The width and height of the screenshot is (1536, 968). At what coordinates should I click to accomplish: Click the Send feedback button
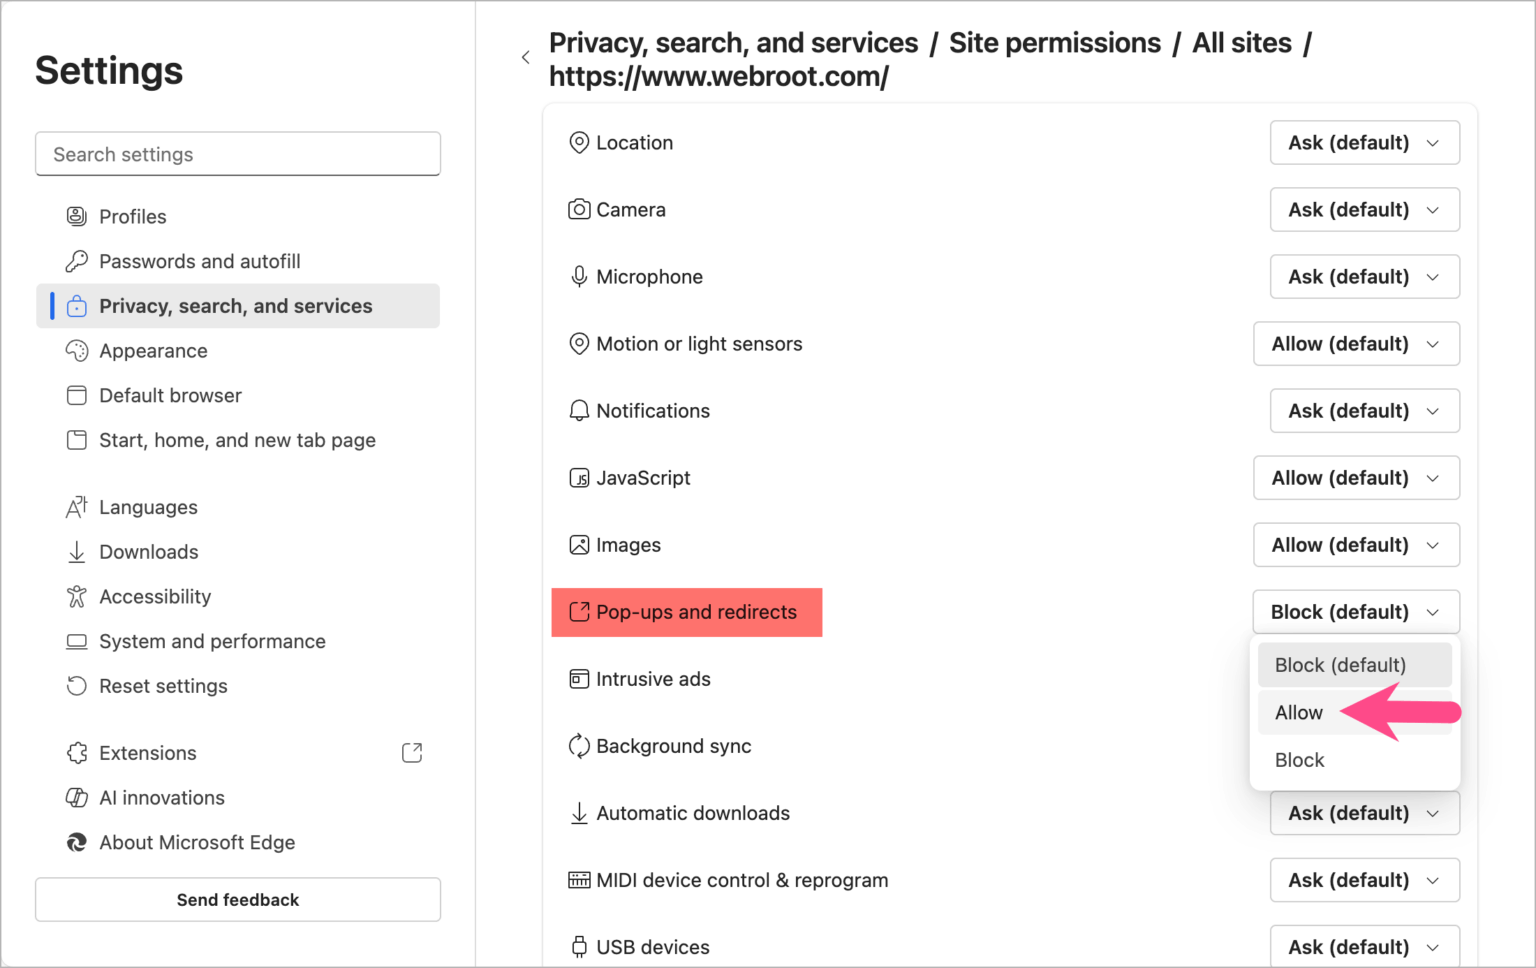(237, 899)
